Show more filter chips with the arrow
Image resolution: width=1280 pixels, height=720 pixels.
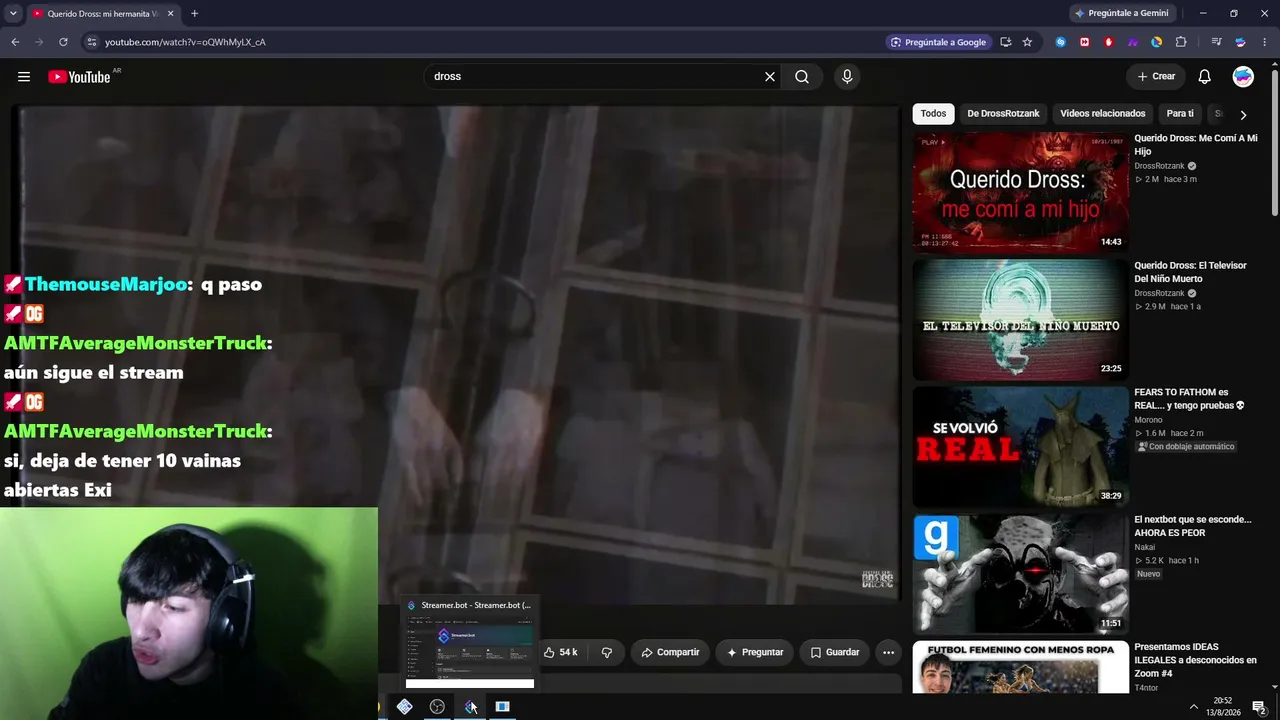[1243, 114]
